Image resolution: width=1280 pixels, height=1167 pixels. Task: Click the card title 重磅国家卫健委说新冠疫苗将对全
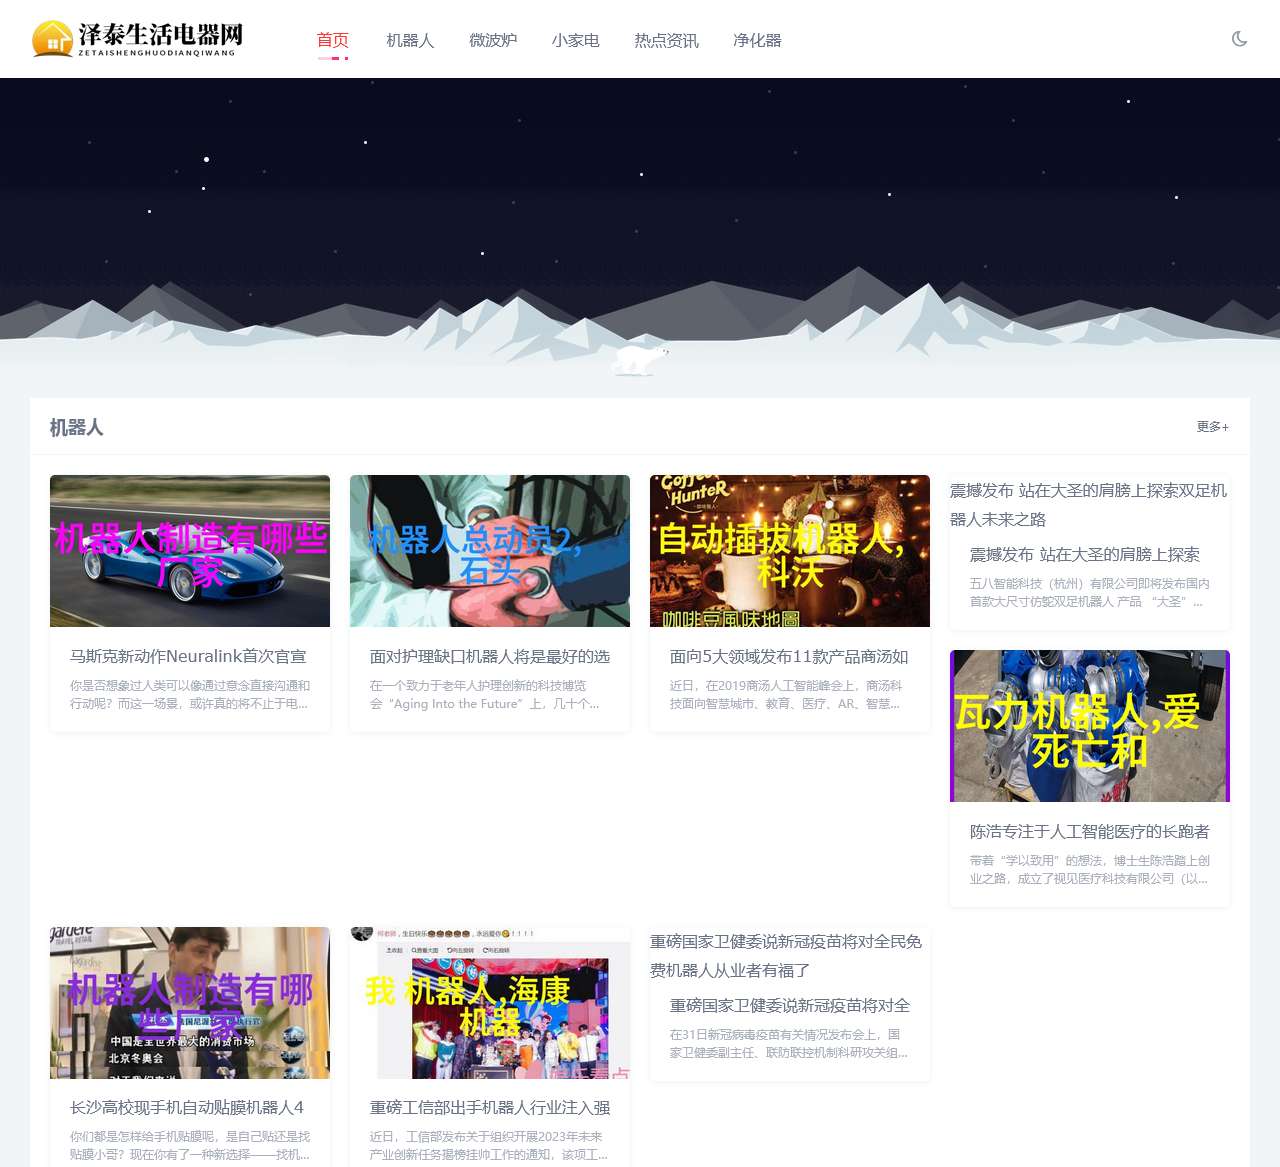tap(790, 1006)
